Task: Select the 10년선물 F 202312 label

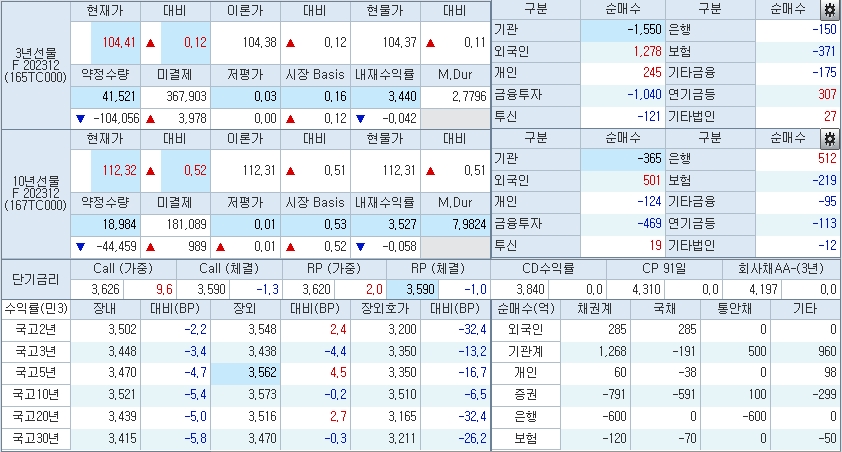Action: (x=35, y=193)
